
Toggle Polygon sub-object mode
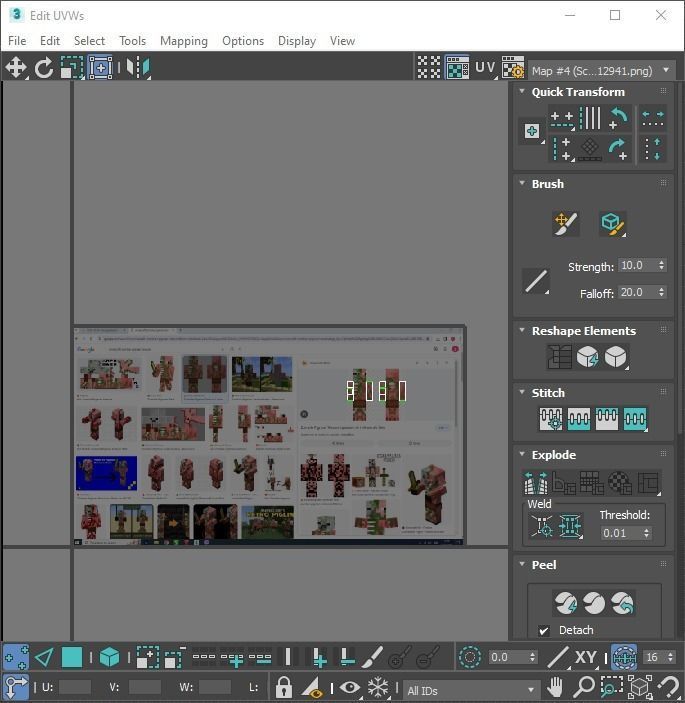coord(72,657)
